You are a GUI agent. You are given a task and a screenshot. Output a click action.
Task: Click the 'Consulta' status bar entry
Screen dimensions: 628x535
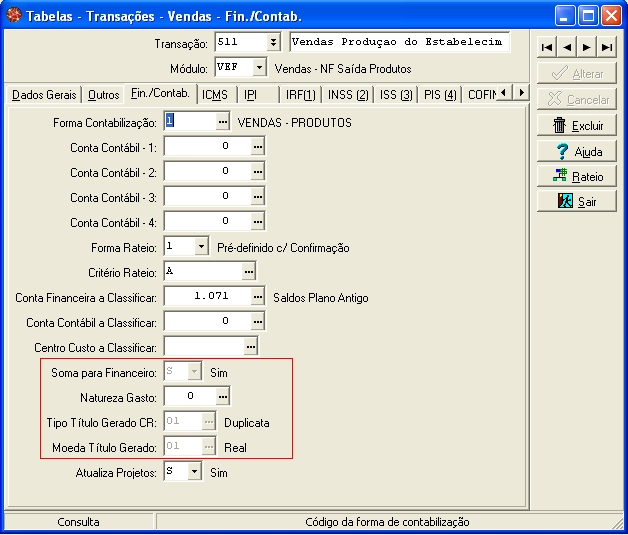[x=78, y=522]
